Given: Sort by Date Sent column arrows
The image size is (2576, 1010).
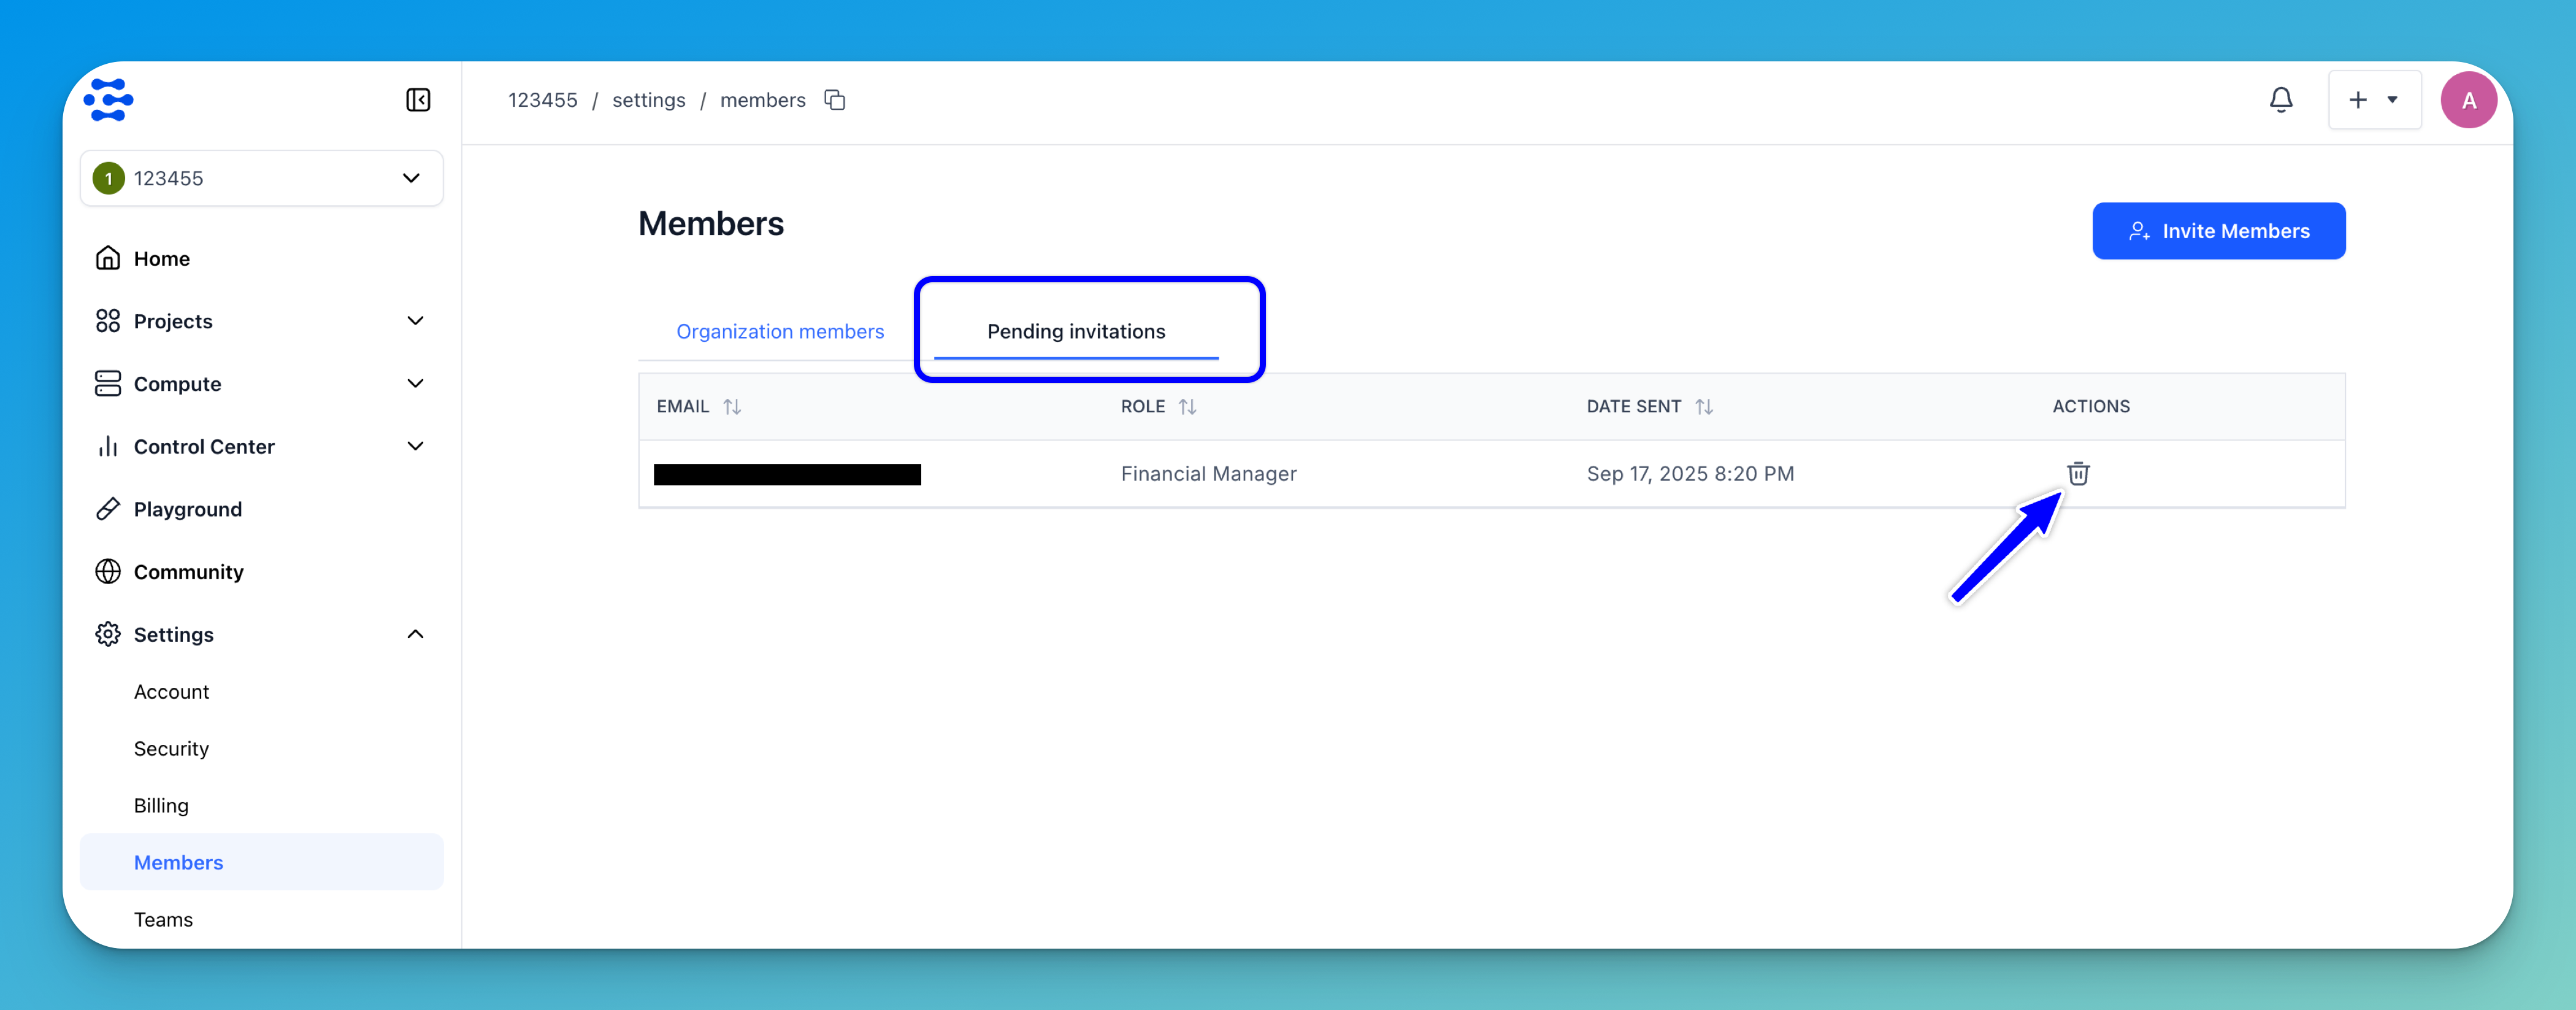Looking at the screenshot, I should tap(1704, 406).
